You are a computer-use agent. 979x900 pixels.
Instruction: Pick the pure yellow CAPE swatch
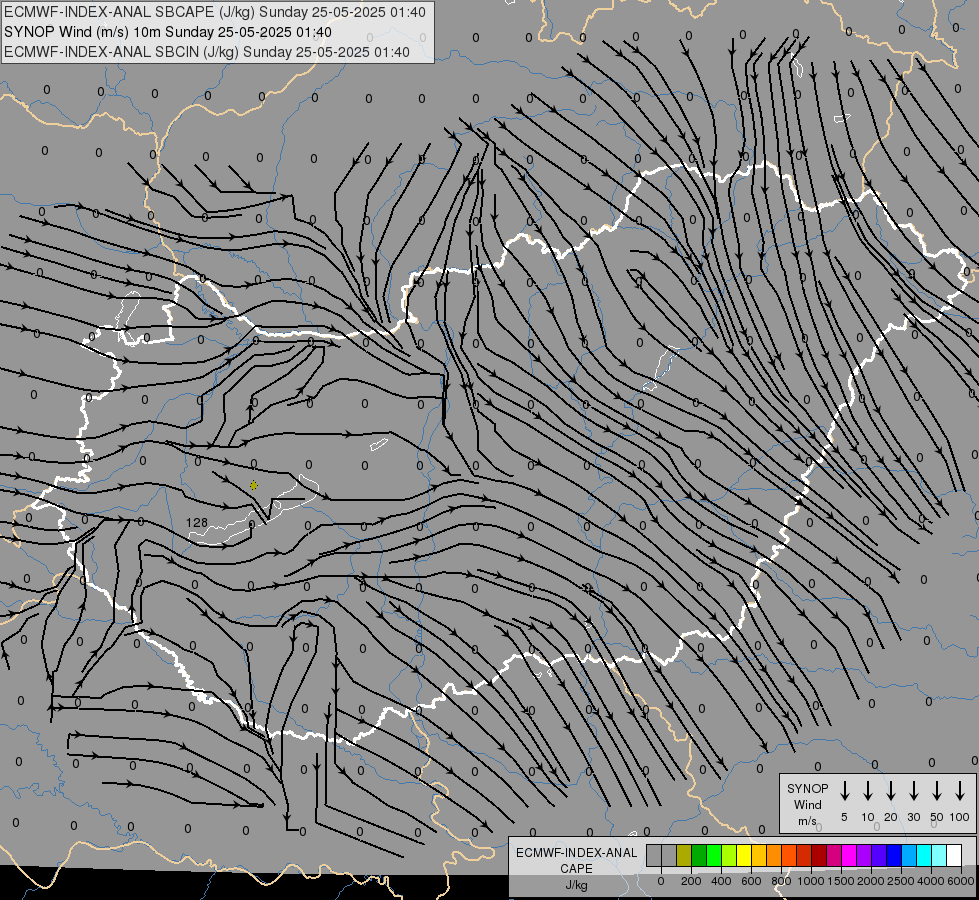click(x=744, y=855)
